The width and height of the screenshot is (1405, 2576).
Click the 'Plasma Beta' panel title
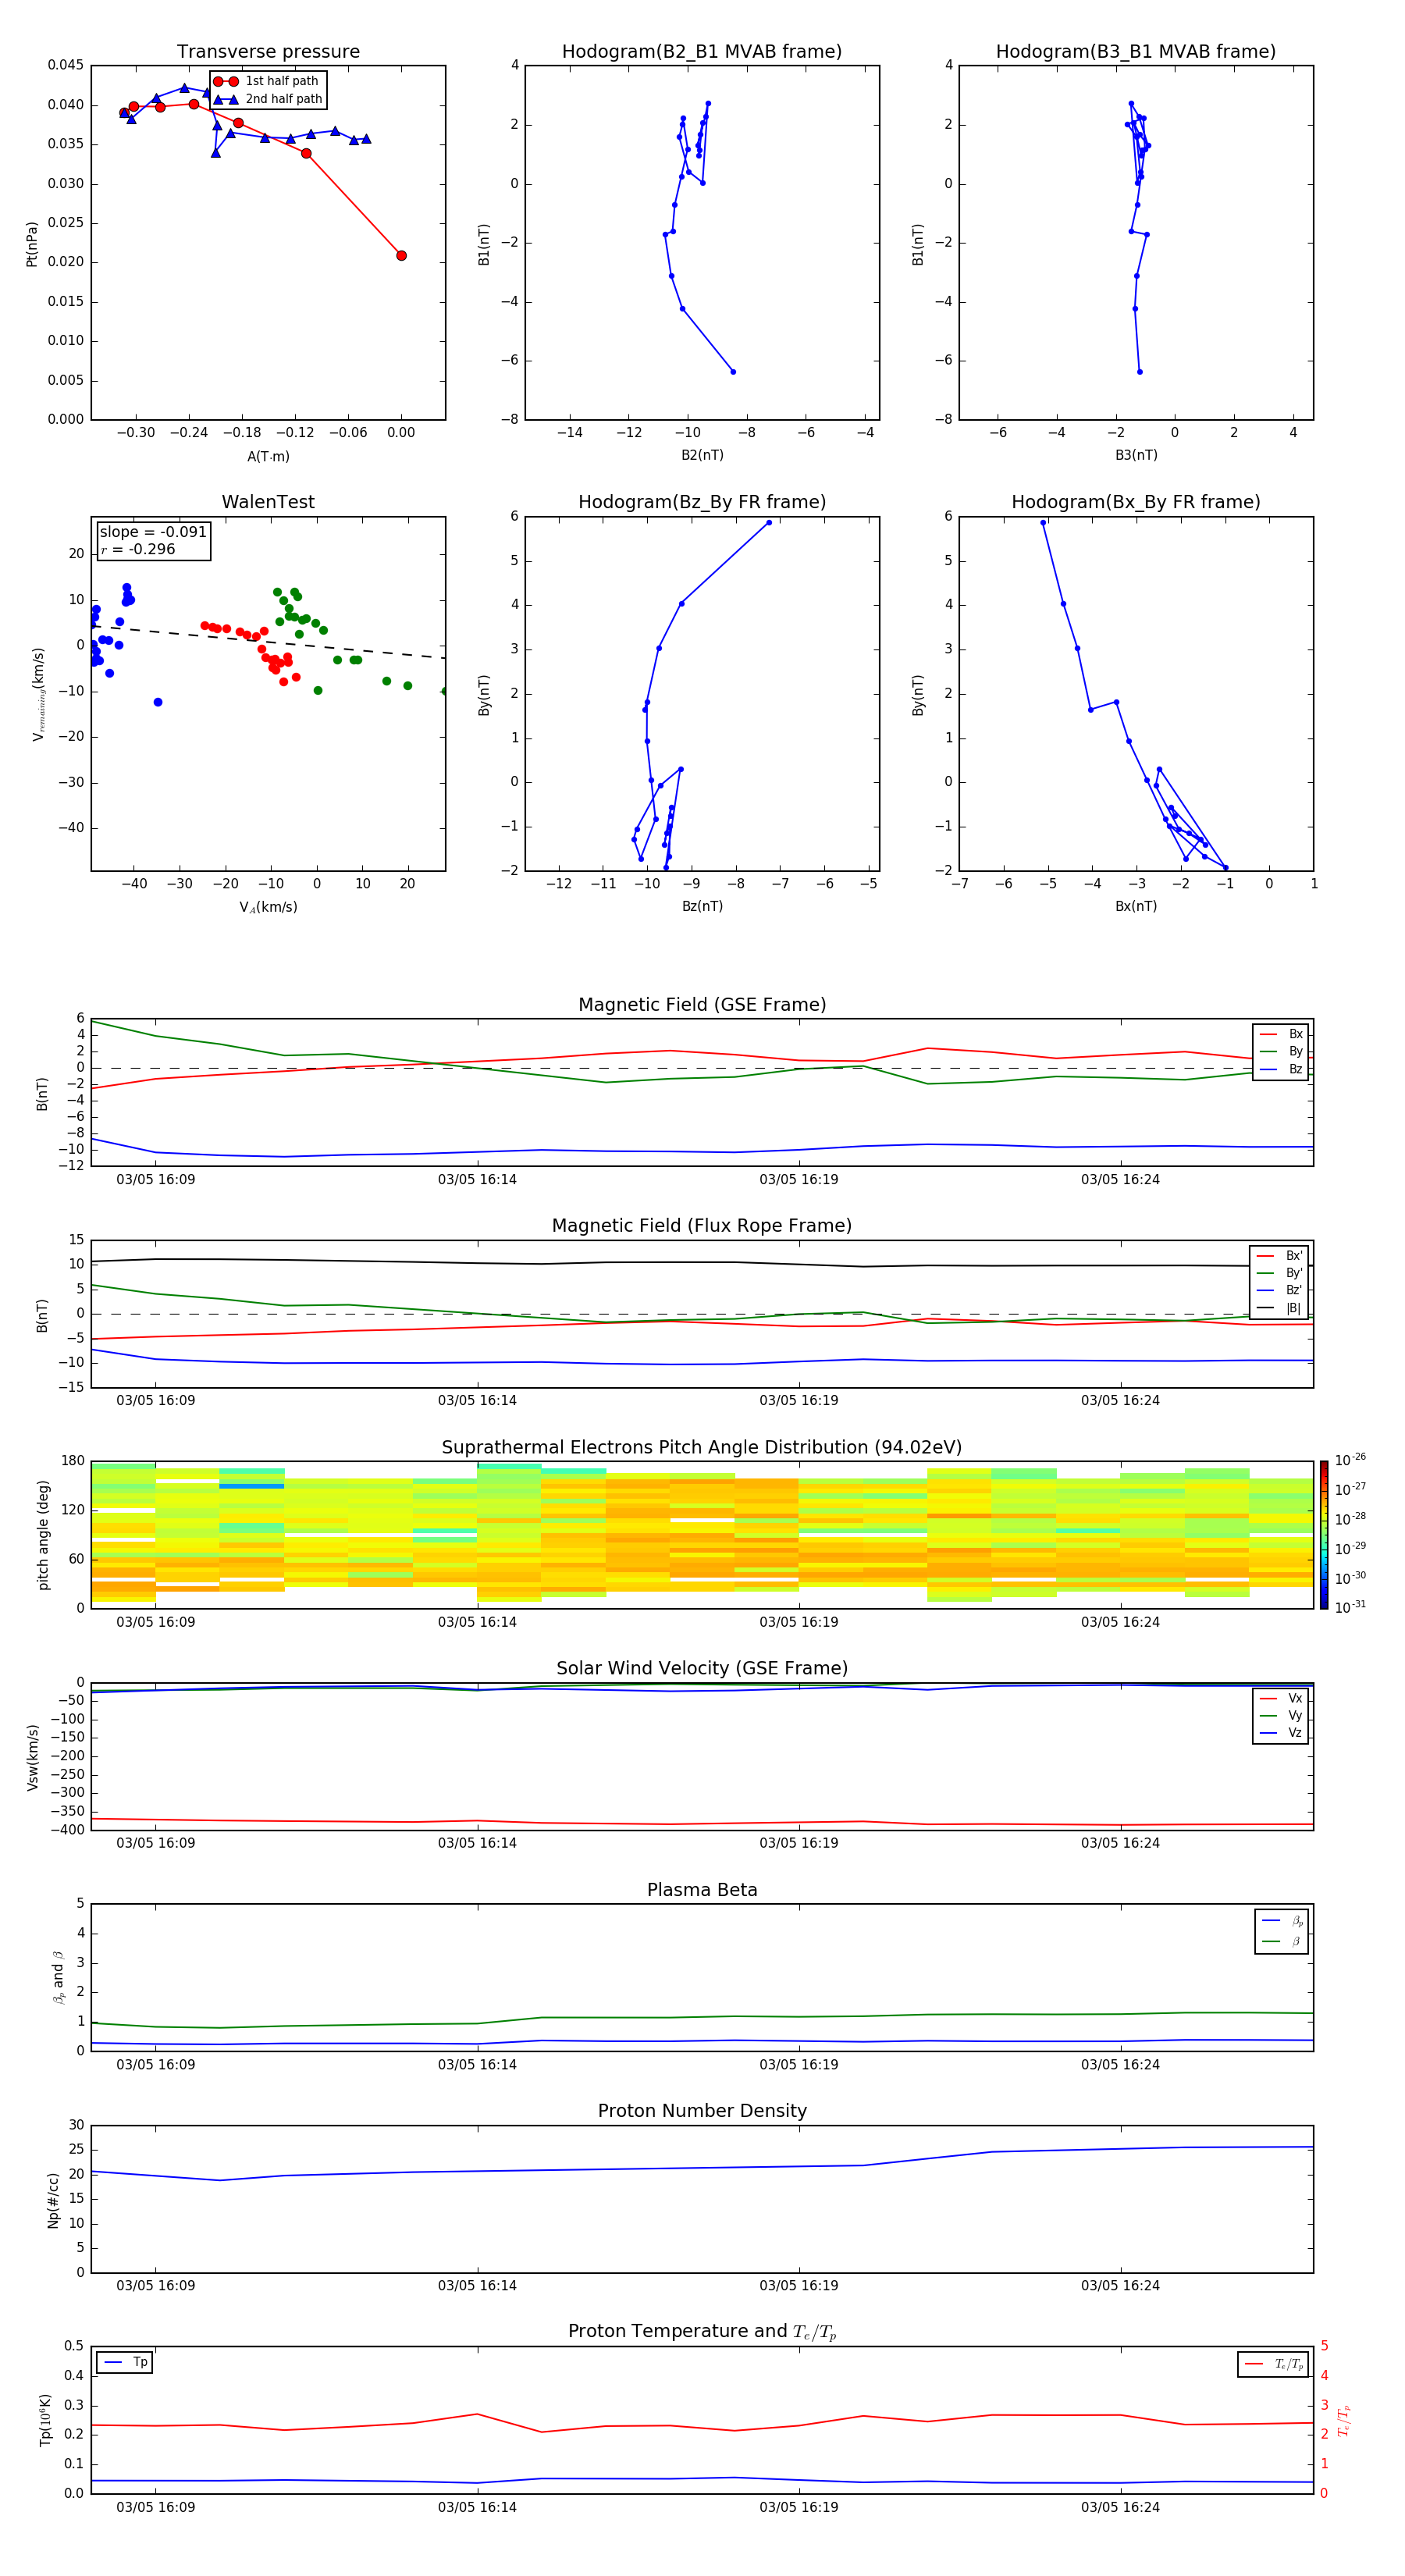(x=702, y=1891)
